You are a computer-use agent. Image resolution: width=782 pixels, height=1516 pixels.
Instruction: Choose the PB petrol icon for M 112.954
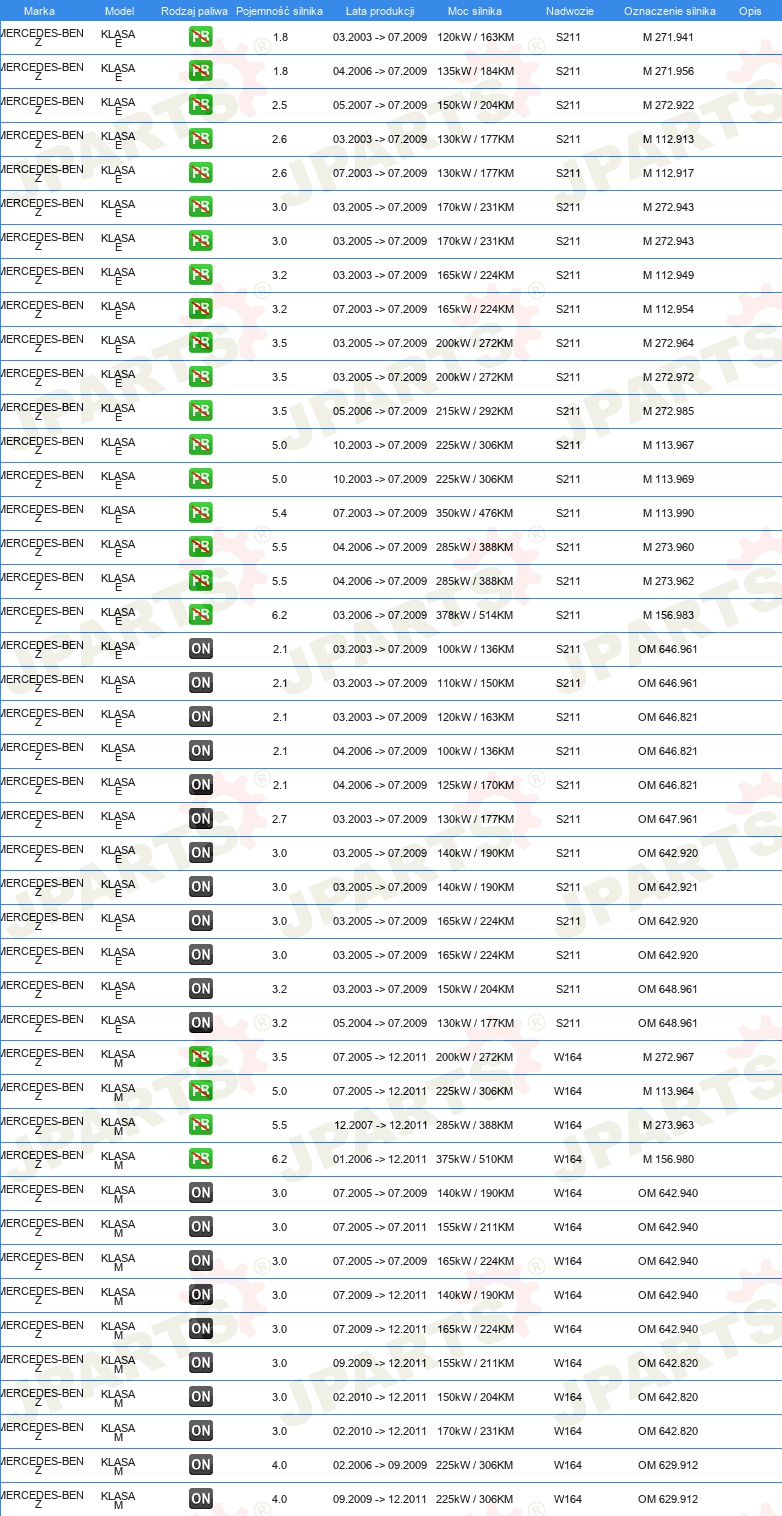pos(201,309)
